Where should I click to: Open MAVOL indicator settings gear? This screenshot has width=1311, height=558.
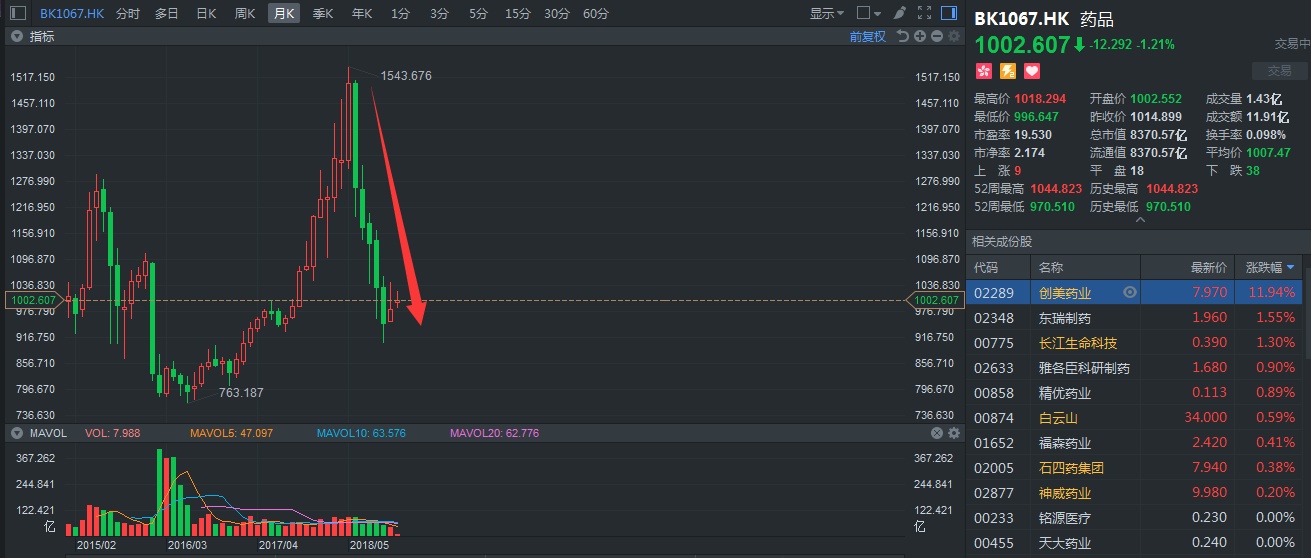tap(953, 433)
